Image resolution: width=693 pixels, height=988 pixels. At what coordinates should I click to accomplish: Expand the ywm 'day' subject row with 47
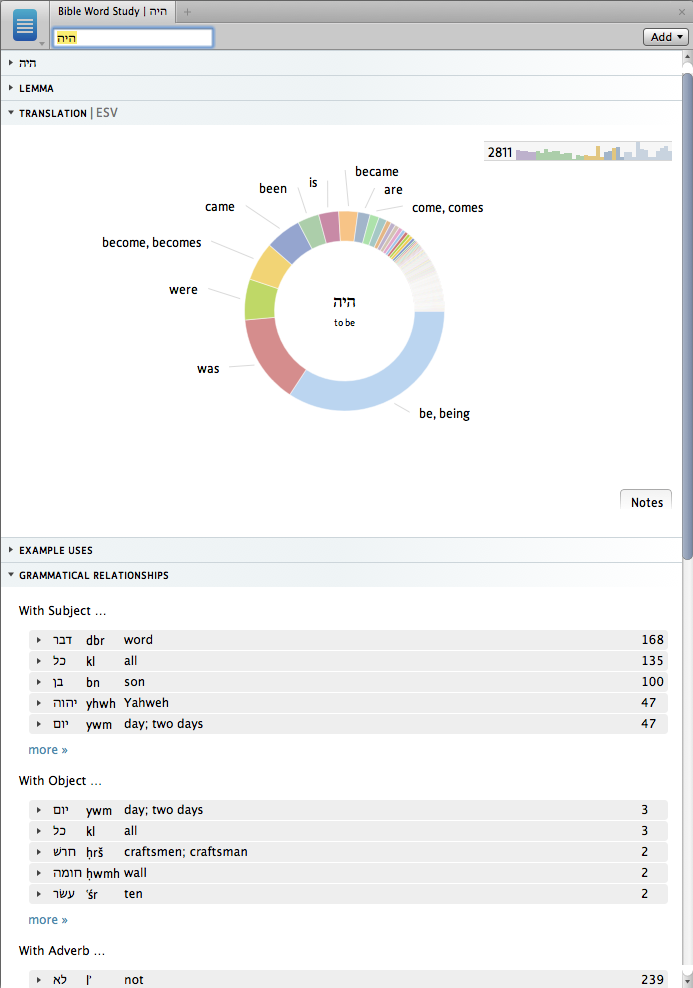[39, 724]
